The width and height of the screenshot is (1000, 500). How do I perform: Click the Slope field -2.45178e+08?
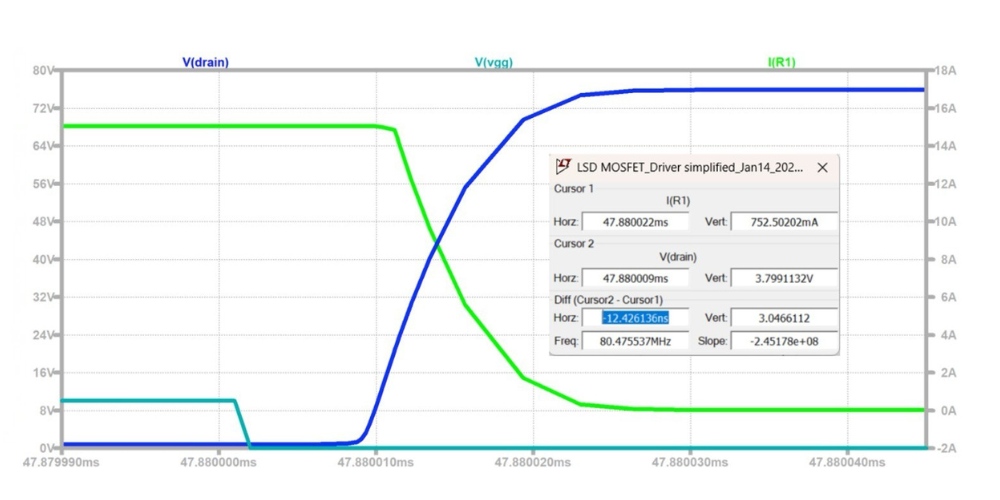point(784,341)
